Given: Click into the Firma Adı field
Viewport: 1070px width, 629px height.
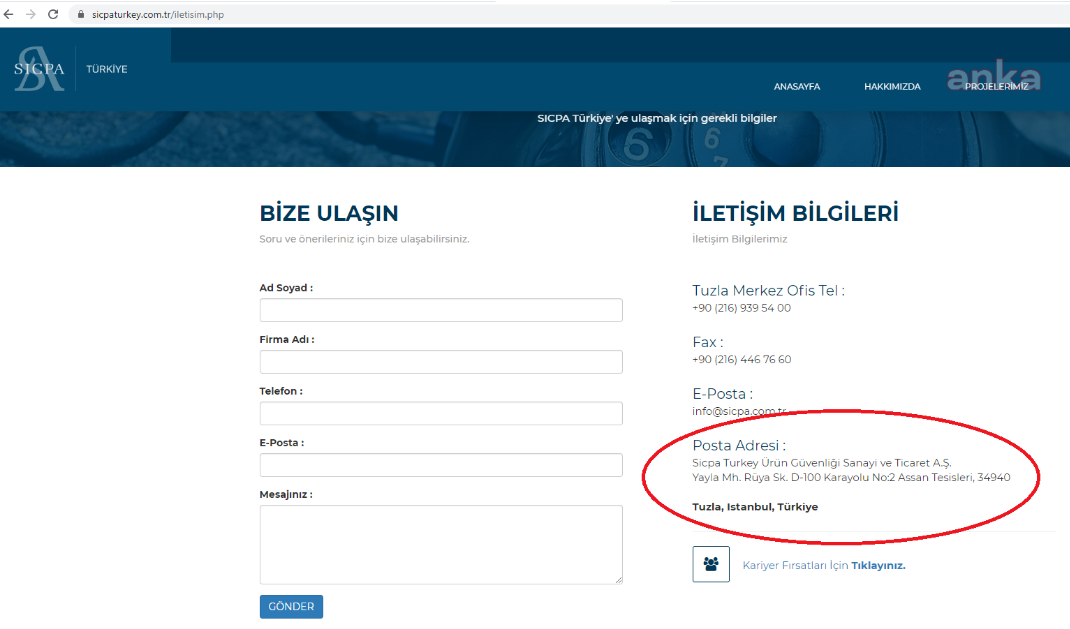Looking at the screenshot, I should point(440,362).
